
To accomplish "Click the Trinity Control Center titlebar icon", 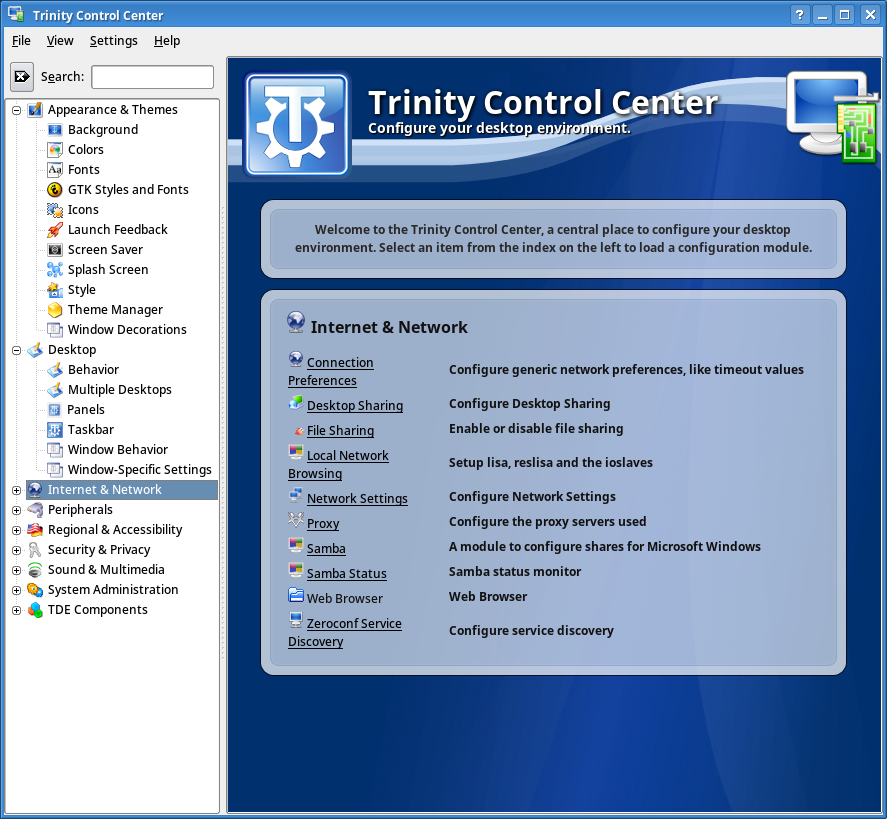I will 16,14.
